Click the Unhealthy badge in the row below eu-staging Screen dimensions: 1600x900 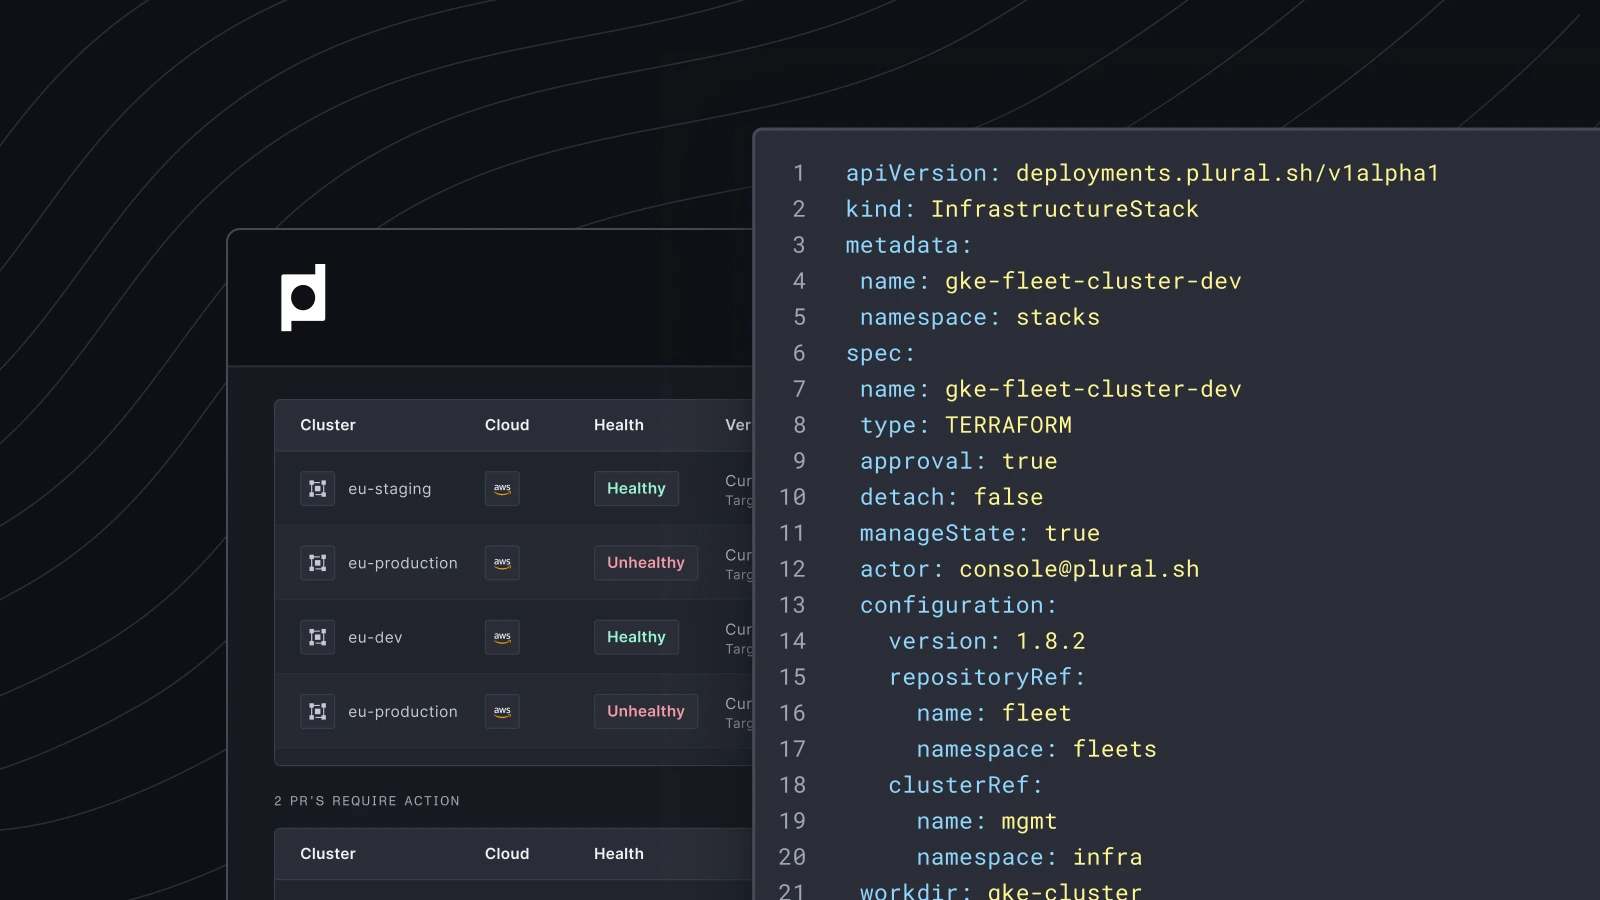[646, 563]
